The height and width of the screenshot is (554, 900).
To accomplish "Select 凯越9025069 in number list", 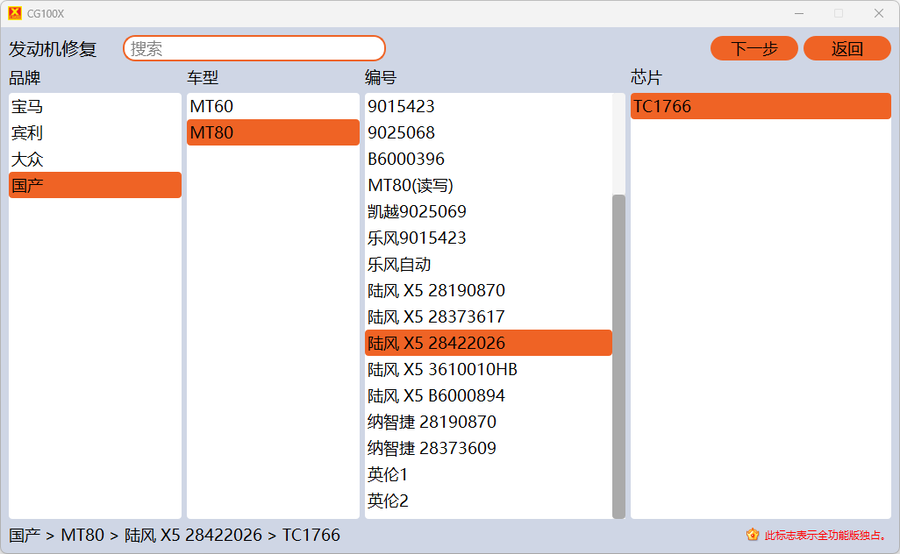I will pyautogui.click(x=488, y=212).
